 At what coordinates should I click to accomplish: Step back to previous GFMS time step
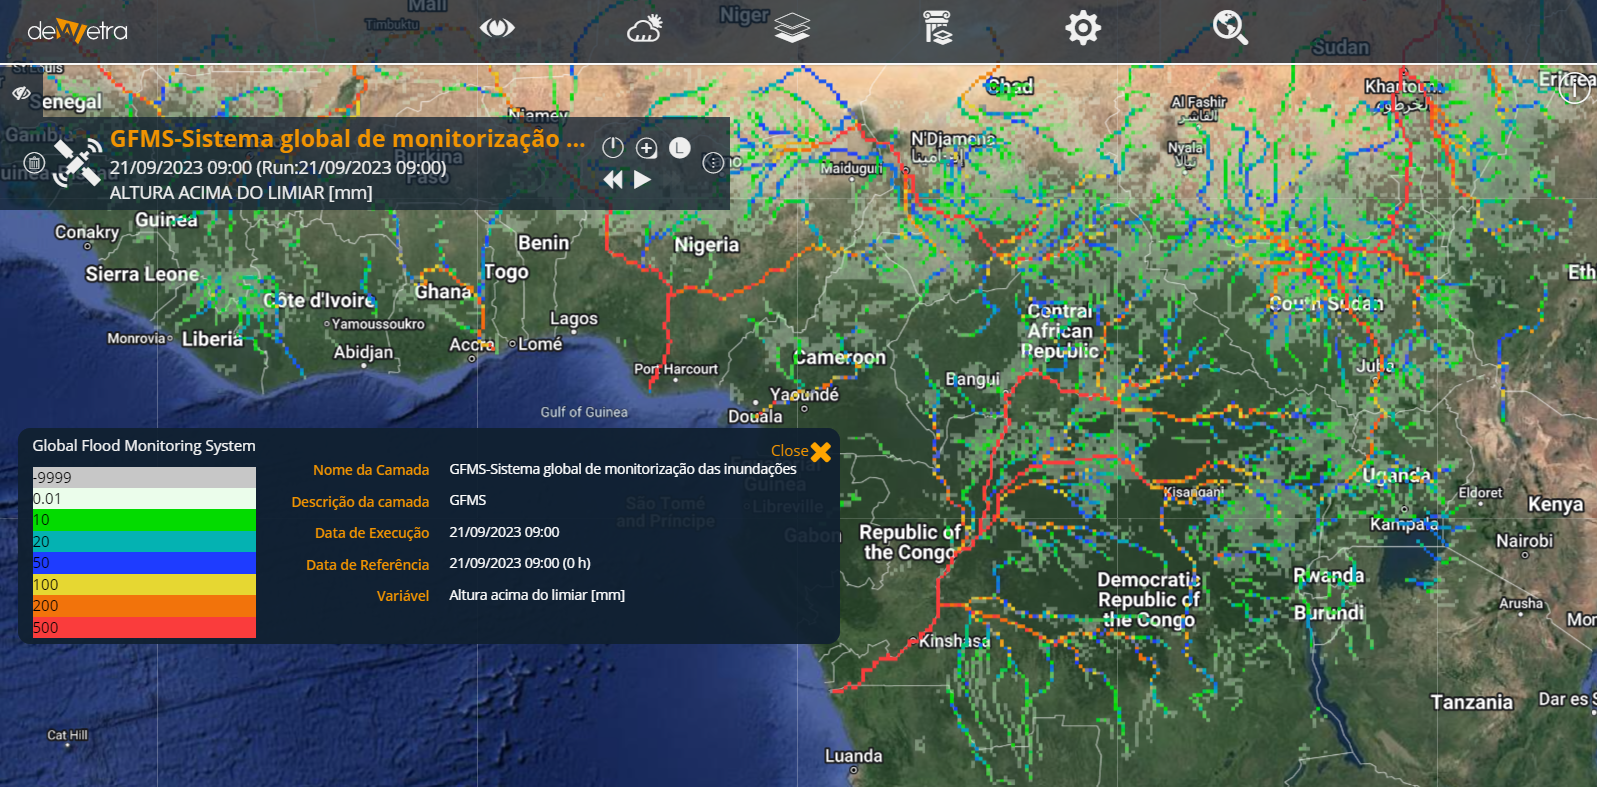(x=613, y=180)
